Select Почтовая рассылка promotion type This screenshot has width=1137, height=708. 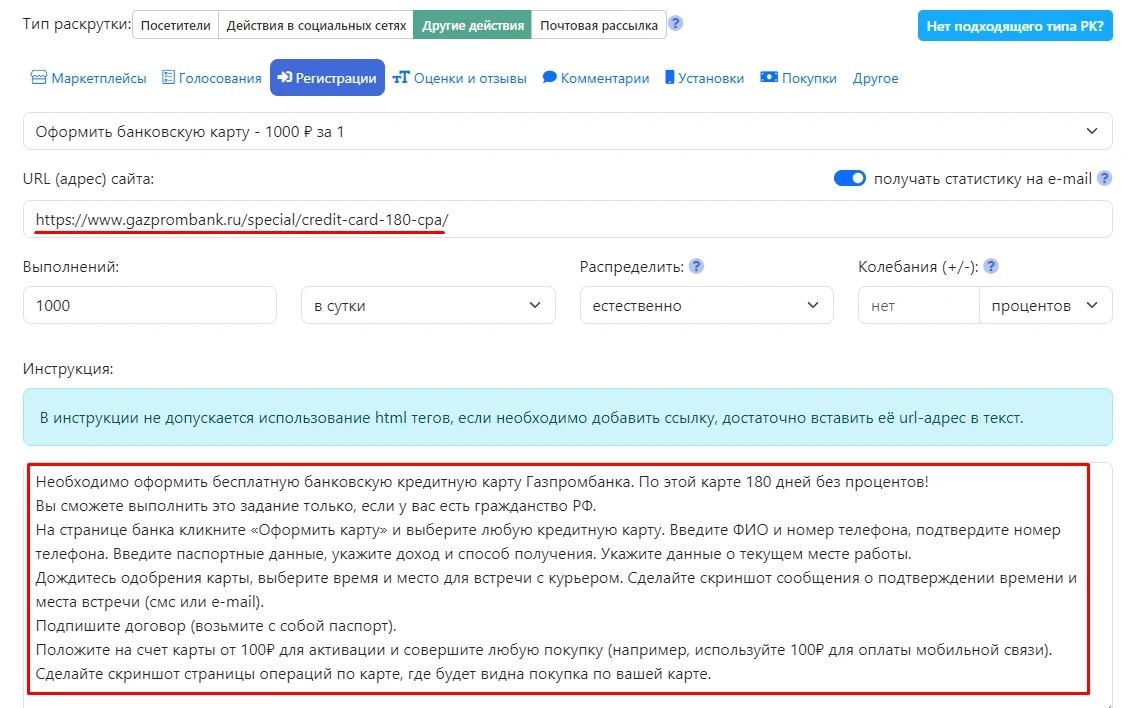(599, 25)
